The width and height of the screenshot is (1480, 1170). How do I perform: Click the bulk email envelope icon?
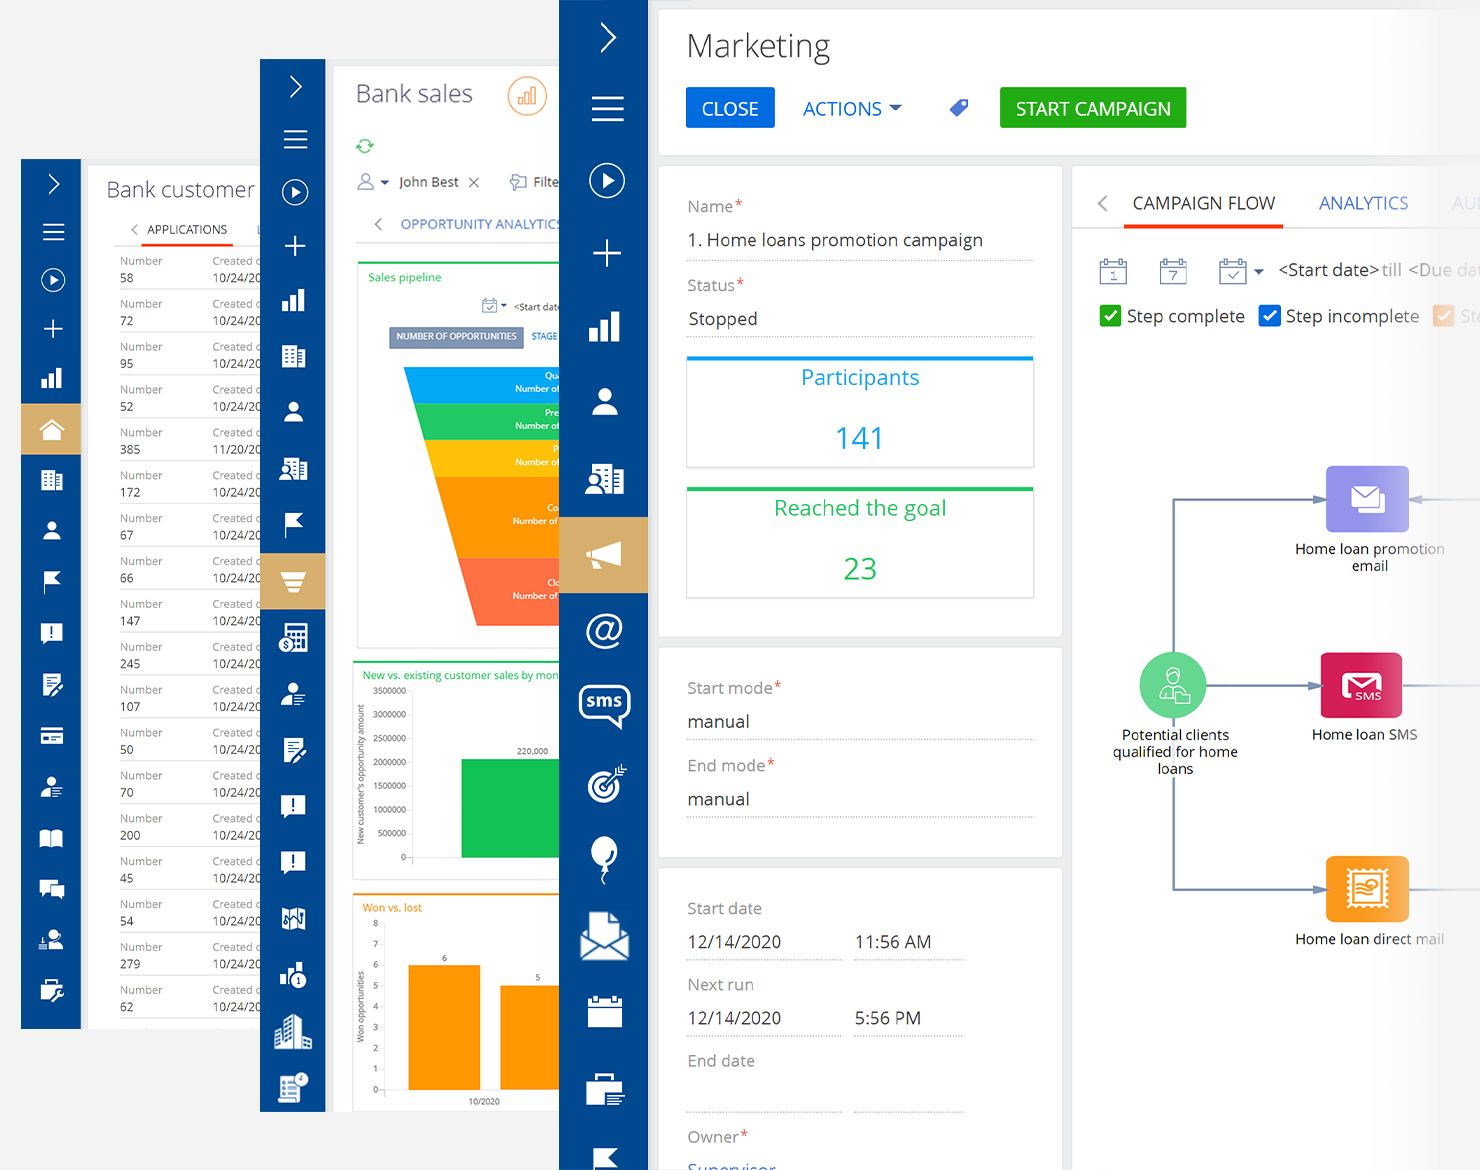point(604,937)
